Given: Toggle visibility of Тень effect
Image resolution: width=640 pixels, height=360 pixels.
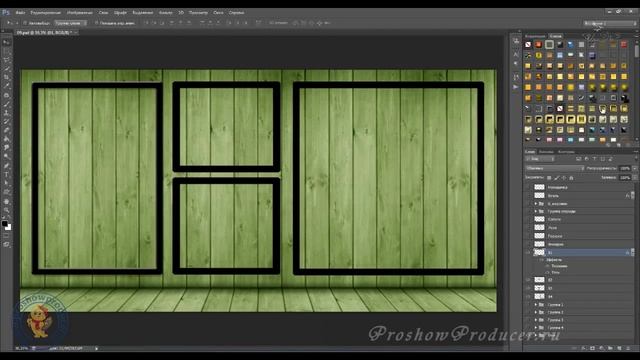Looking at the screenshot, I should (x=547, y=272).
